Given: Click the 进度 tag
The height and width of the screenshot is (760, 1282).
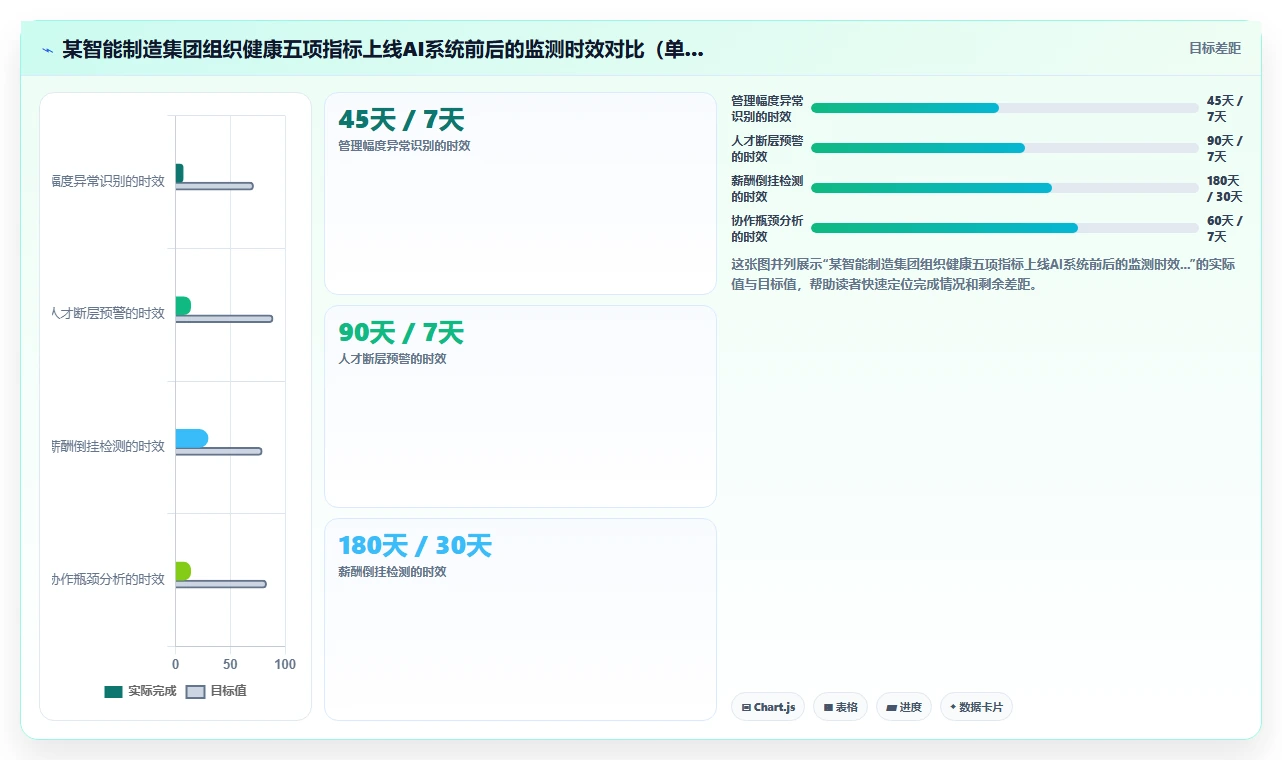Looking at the screenshot, I should coord(903,707).
